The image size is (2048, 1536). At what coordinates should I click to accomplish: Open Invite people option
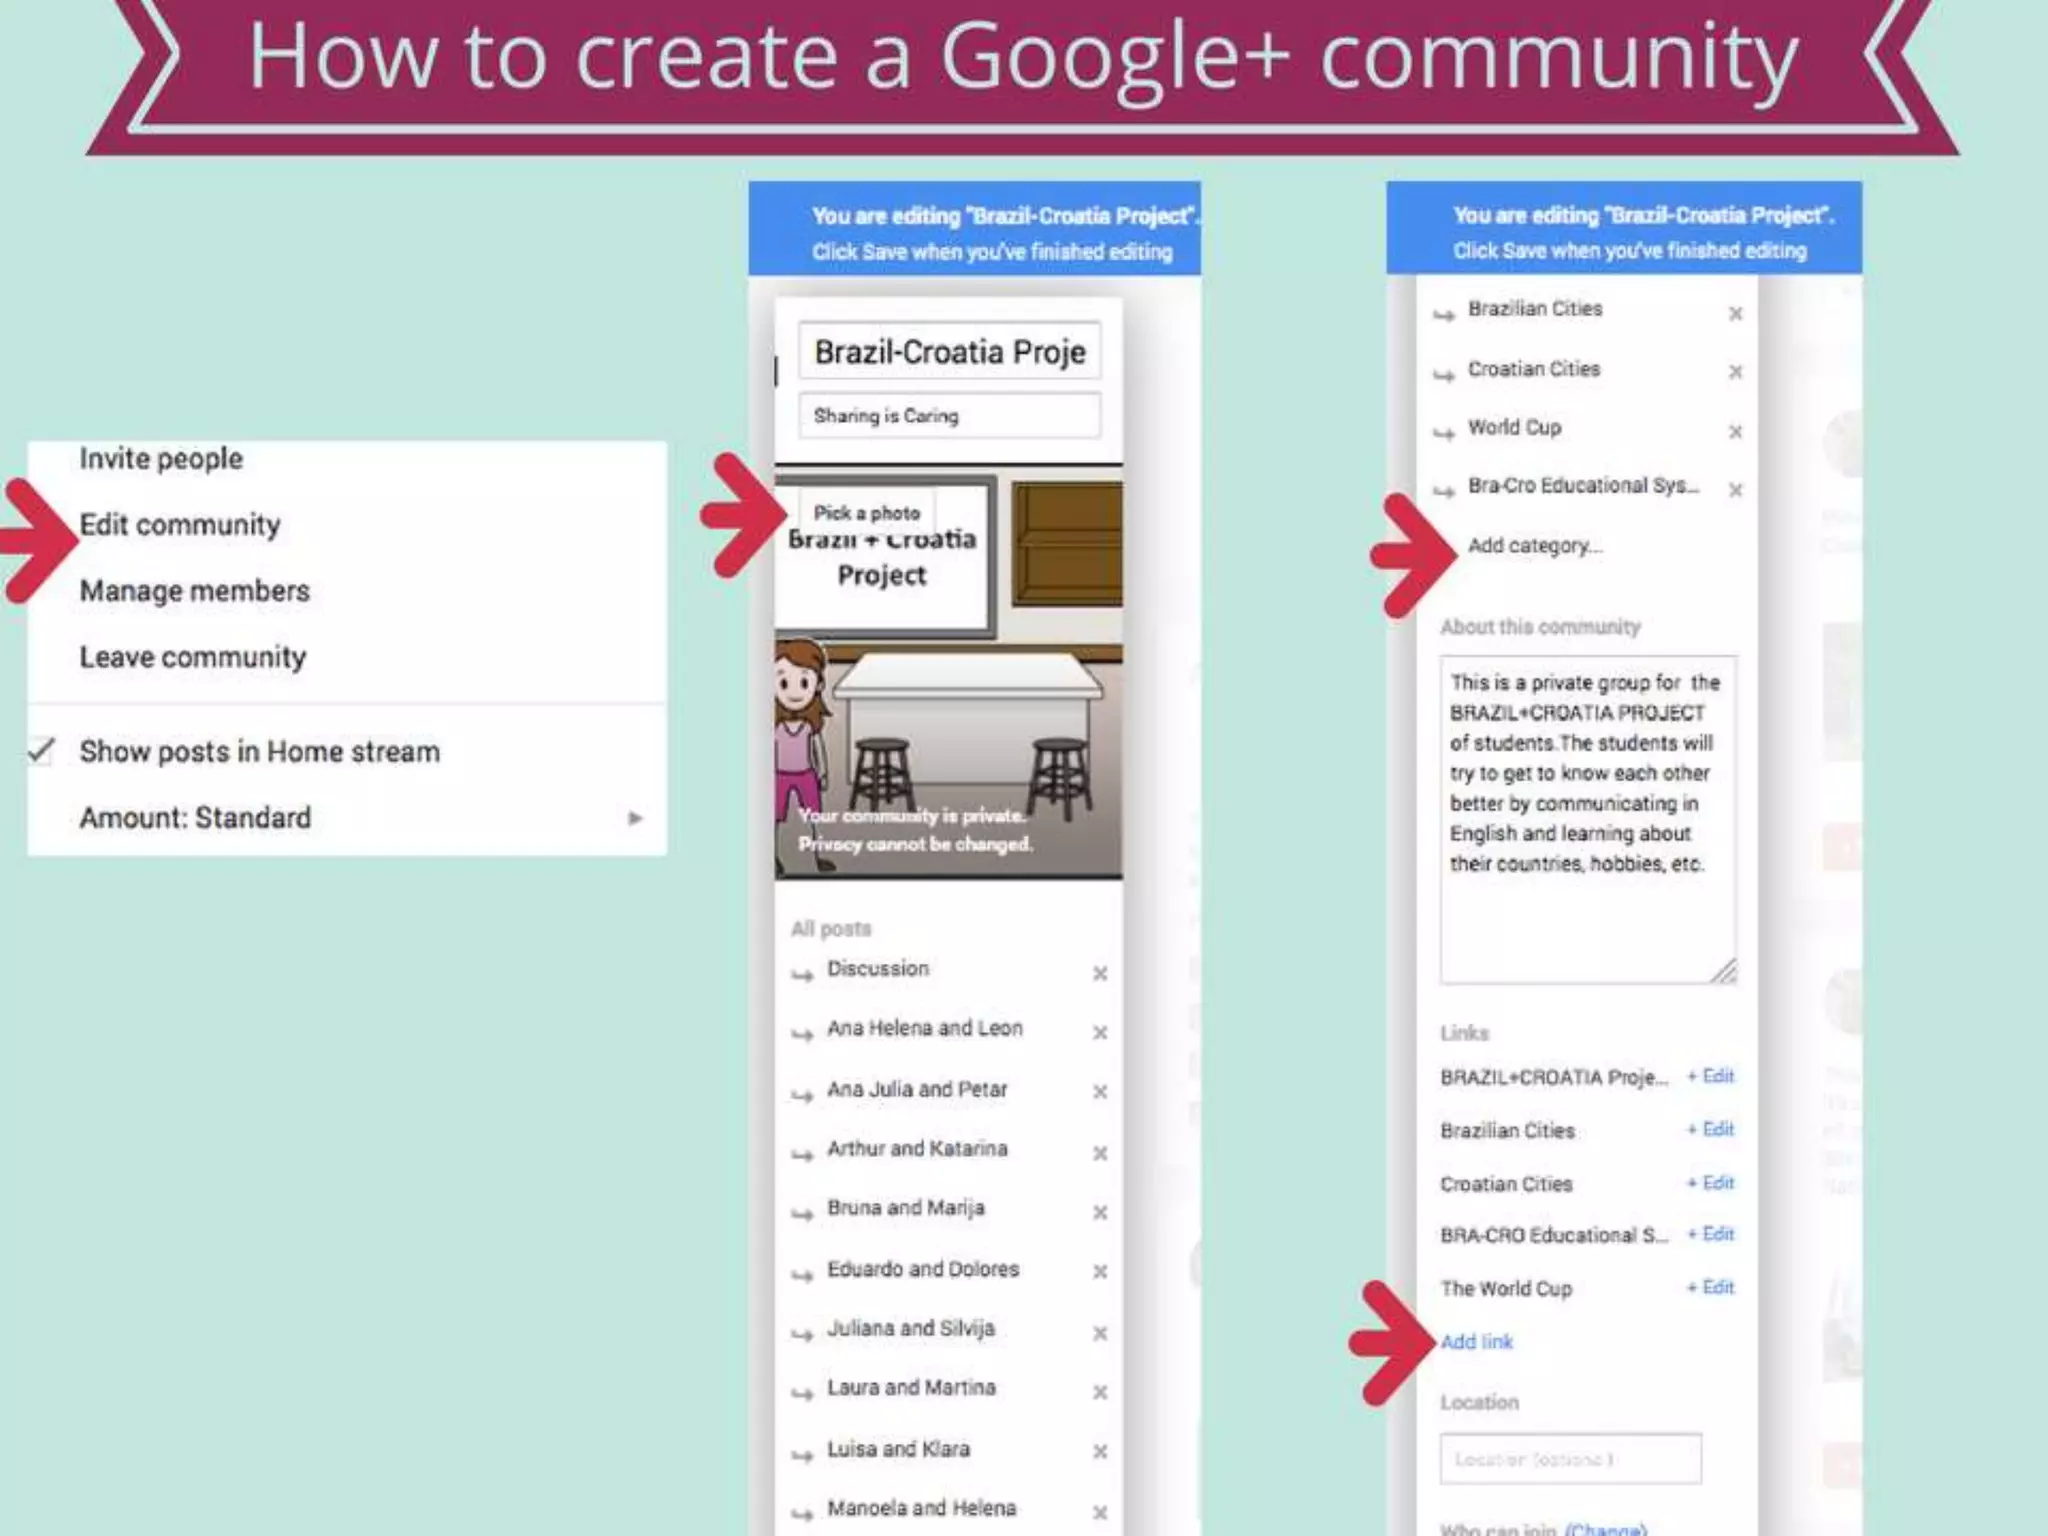161,459
